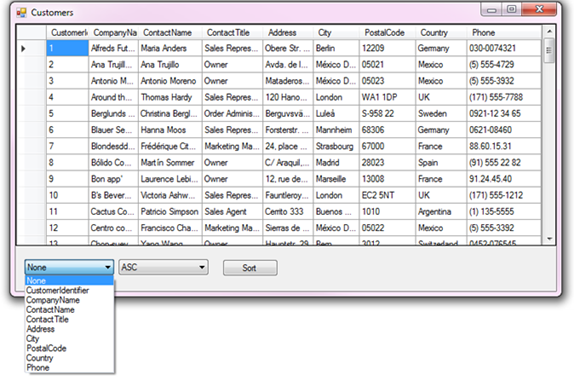Open the ASC sort order dropdown

click(x=163, y=267)
